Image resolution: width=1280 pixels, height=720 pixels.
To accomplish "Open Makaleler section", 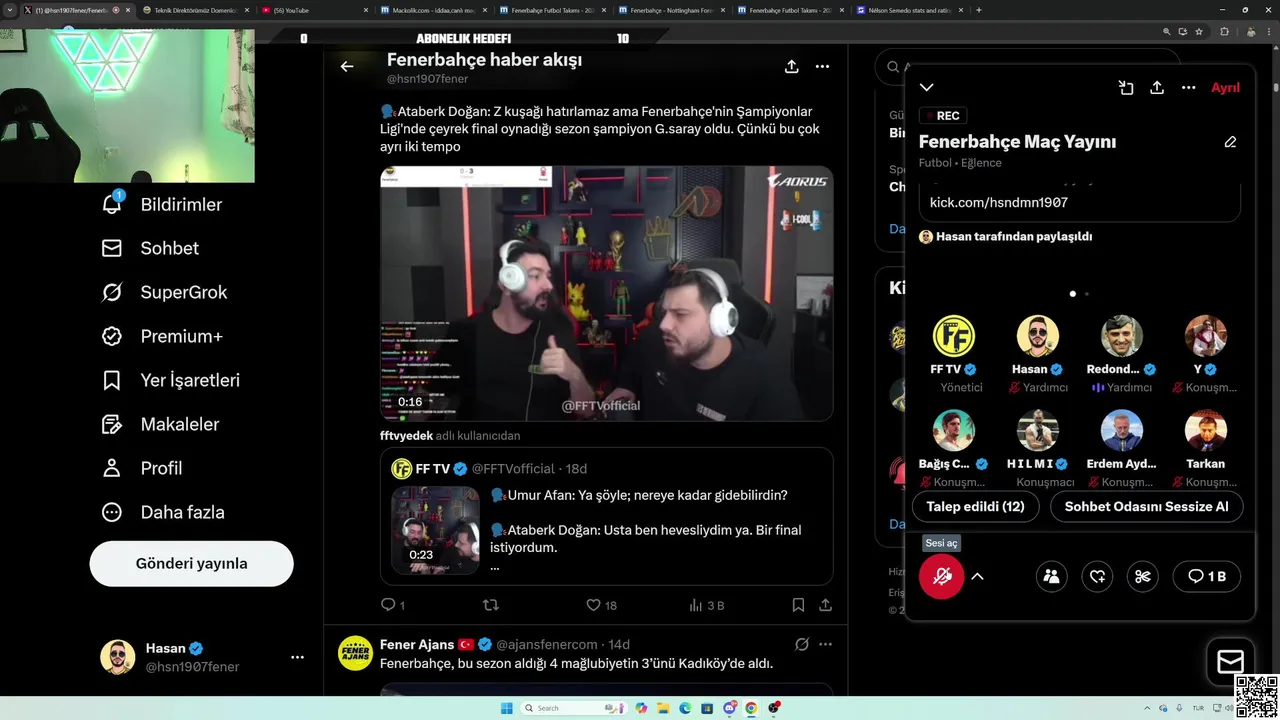I will click(x=160, y=424).
